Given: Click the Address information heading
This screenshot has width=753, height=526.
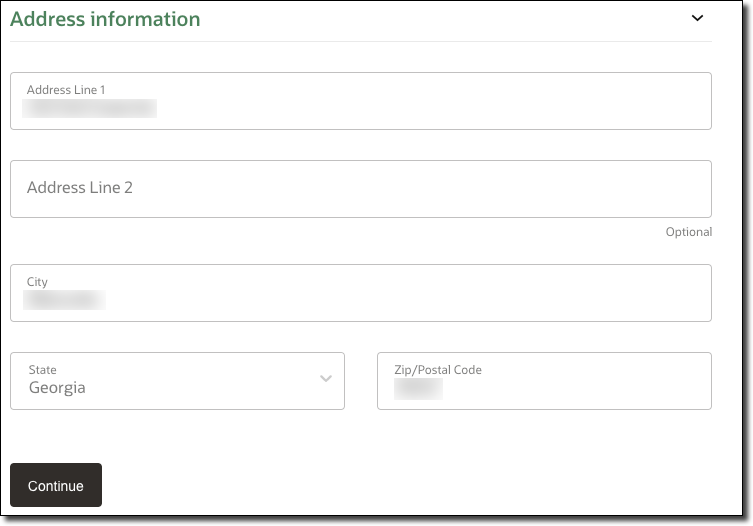Looking at the screenshot, I should [x=105, y=19].
